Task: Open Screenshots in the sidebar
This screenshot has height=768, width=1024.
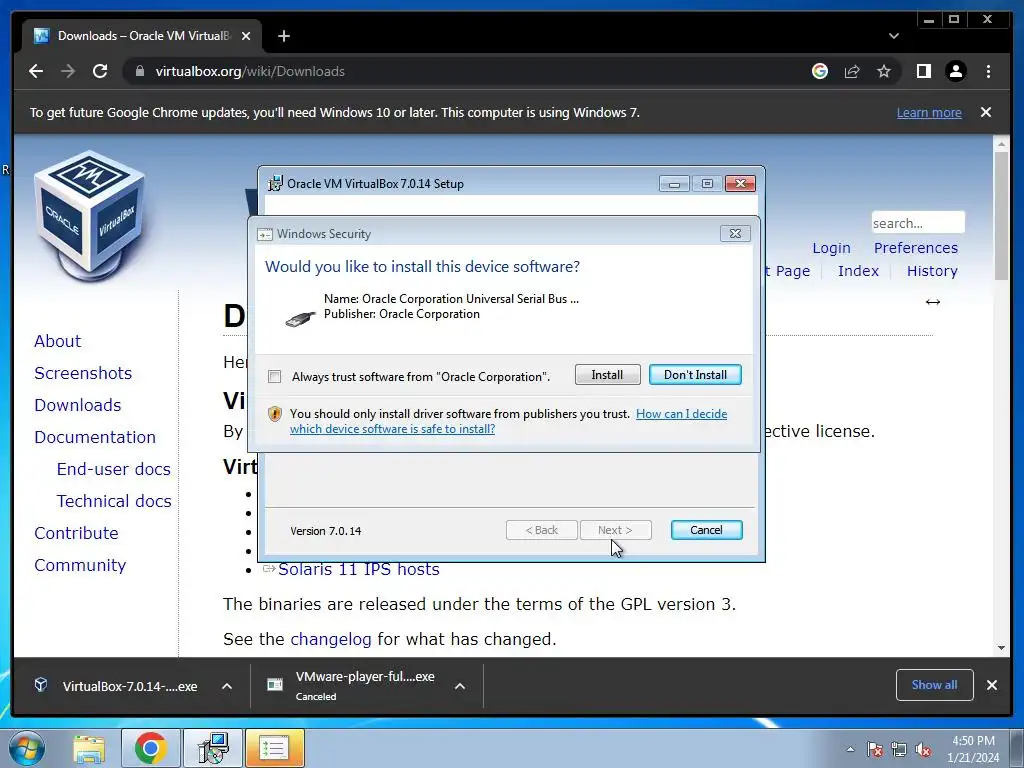Action: tap(83, 373)
